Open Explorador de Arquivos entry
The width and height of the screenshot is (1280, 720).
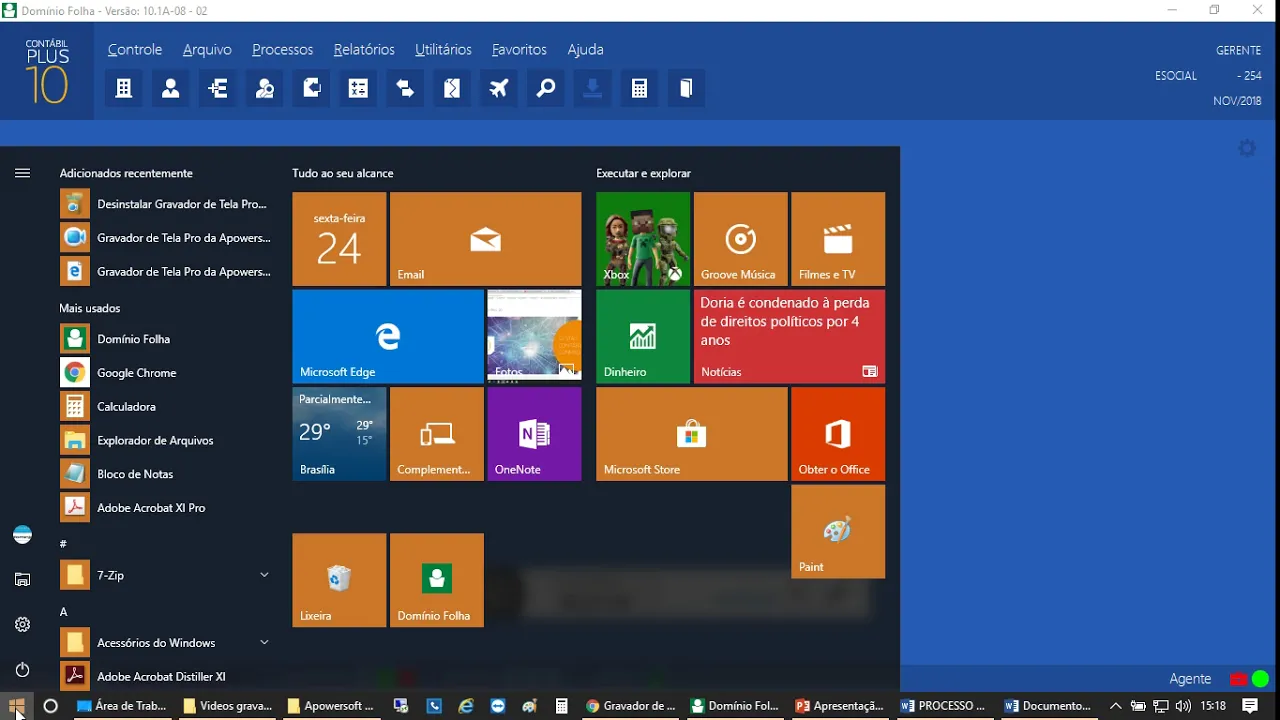pos(165,440)
